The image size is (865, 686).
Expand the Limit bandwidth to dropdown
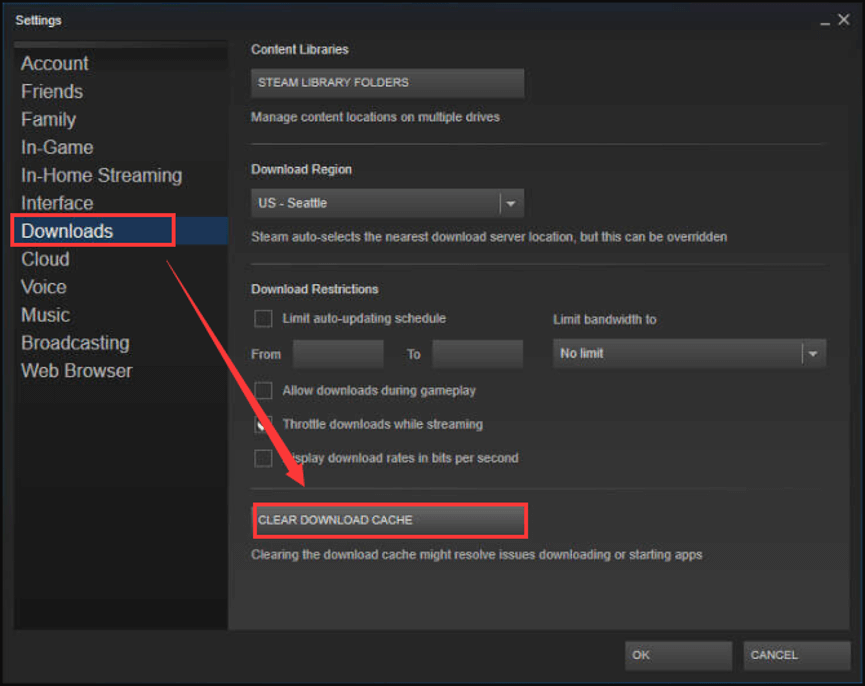point(689,353)
